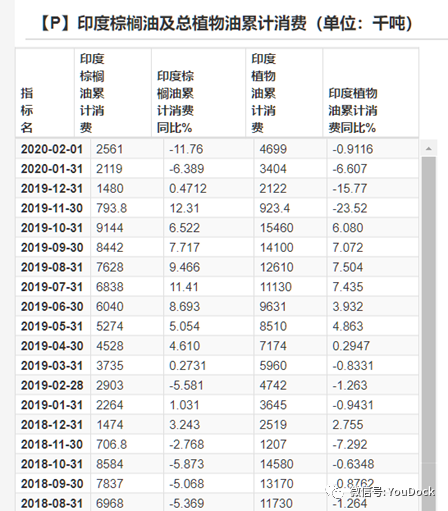Click vegetable oil value 3404
The height and width of the screenshot is (511, 448).
[290, 169]
